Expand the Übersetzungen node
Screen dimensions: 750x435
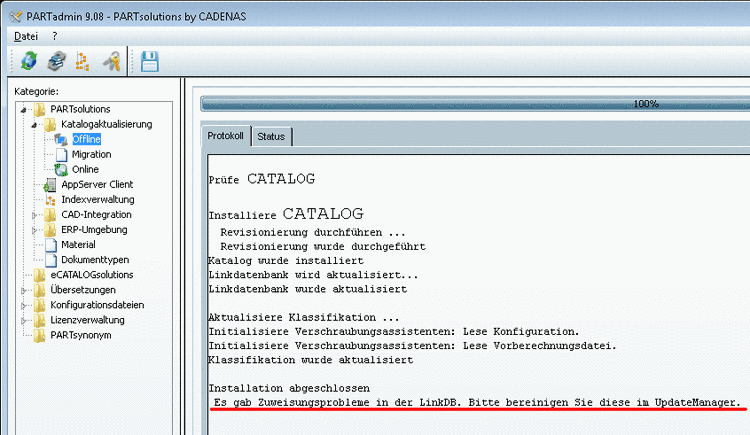point(23,290)
